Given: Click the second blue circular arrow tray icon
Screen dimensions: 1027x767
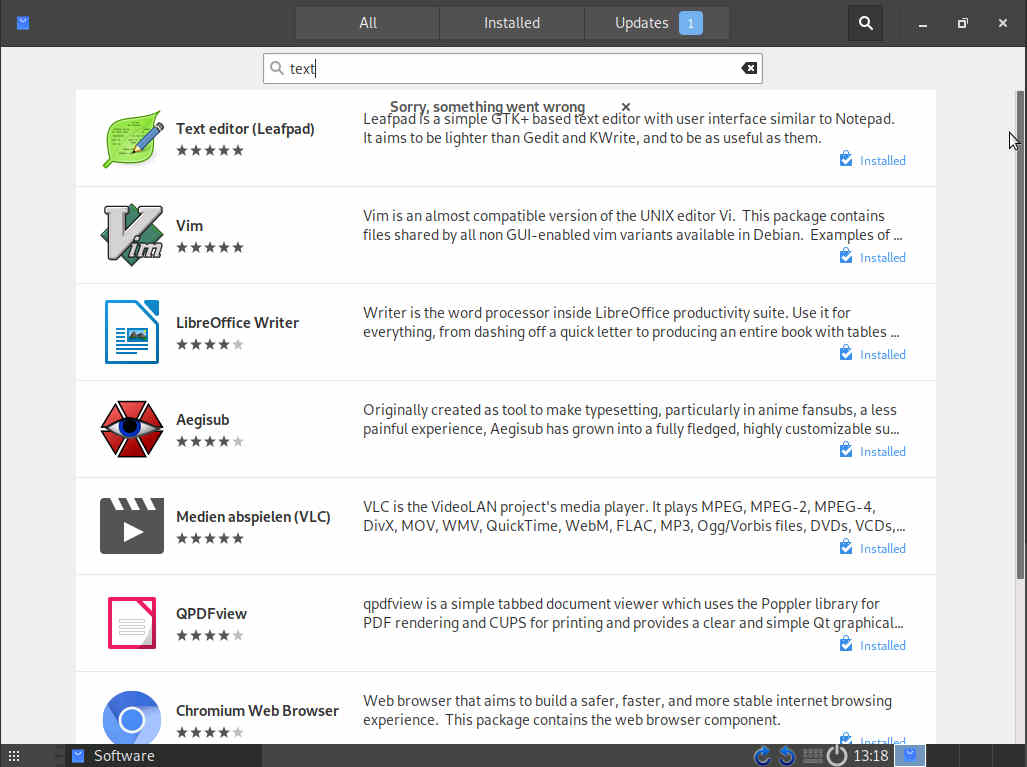Looking at the screenshot, I should pyautogui.click(x=787, y=756).
